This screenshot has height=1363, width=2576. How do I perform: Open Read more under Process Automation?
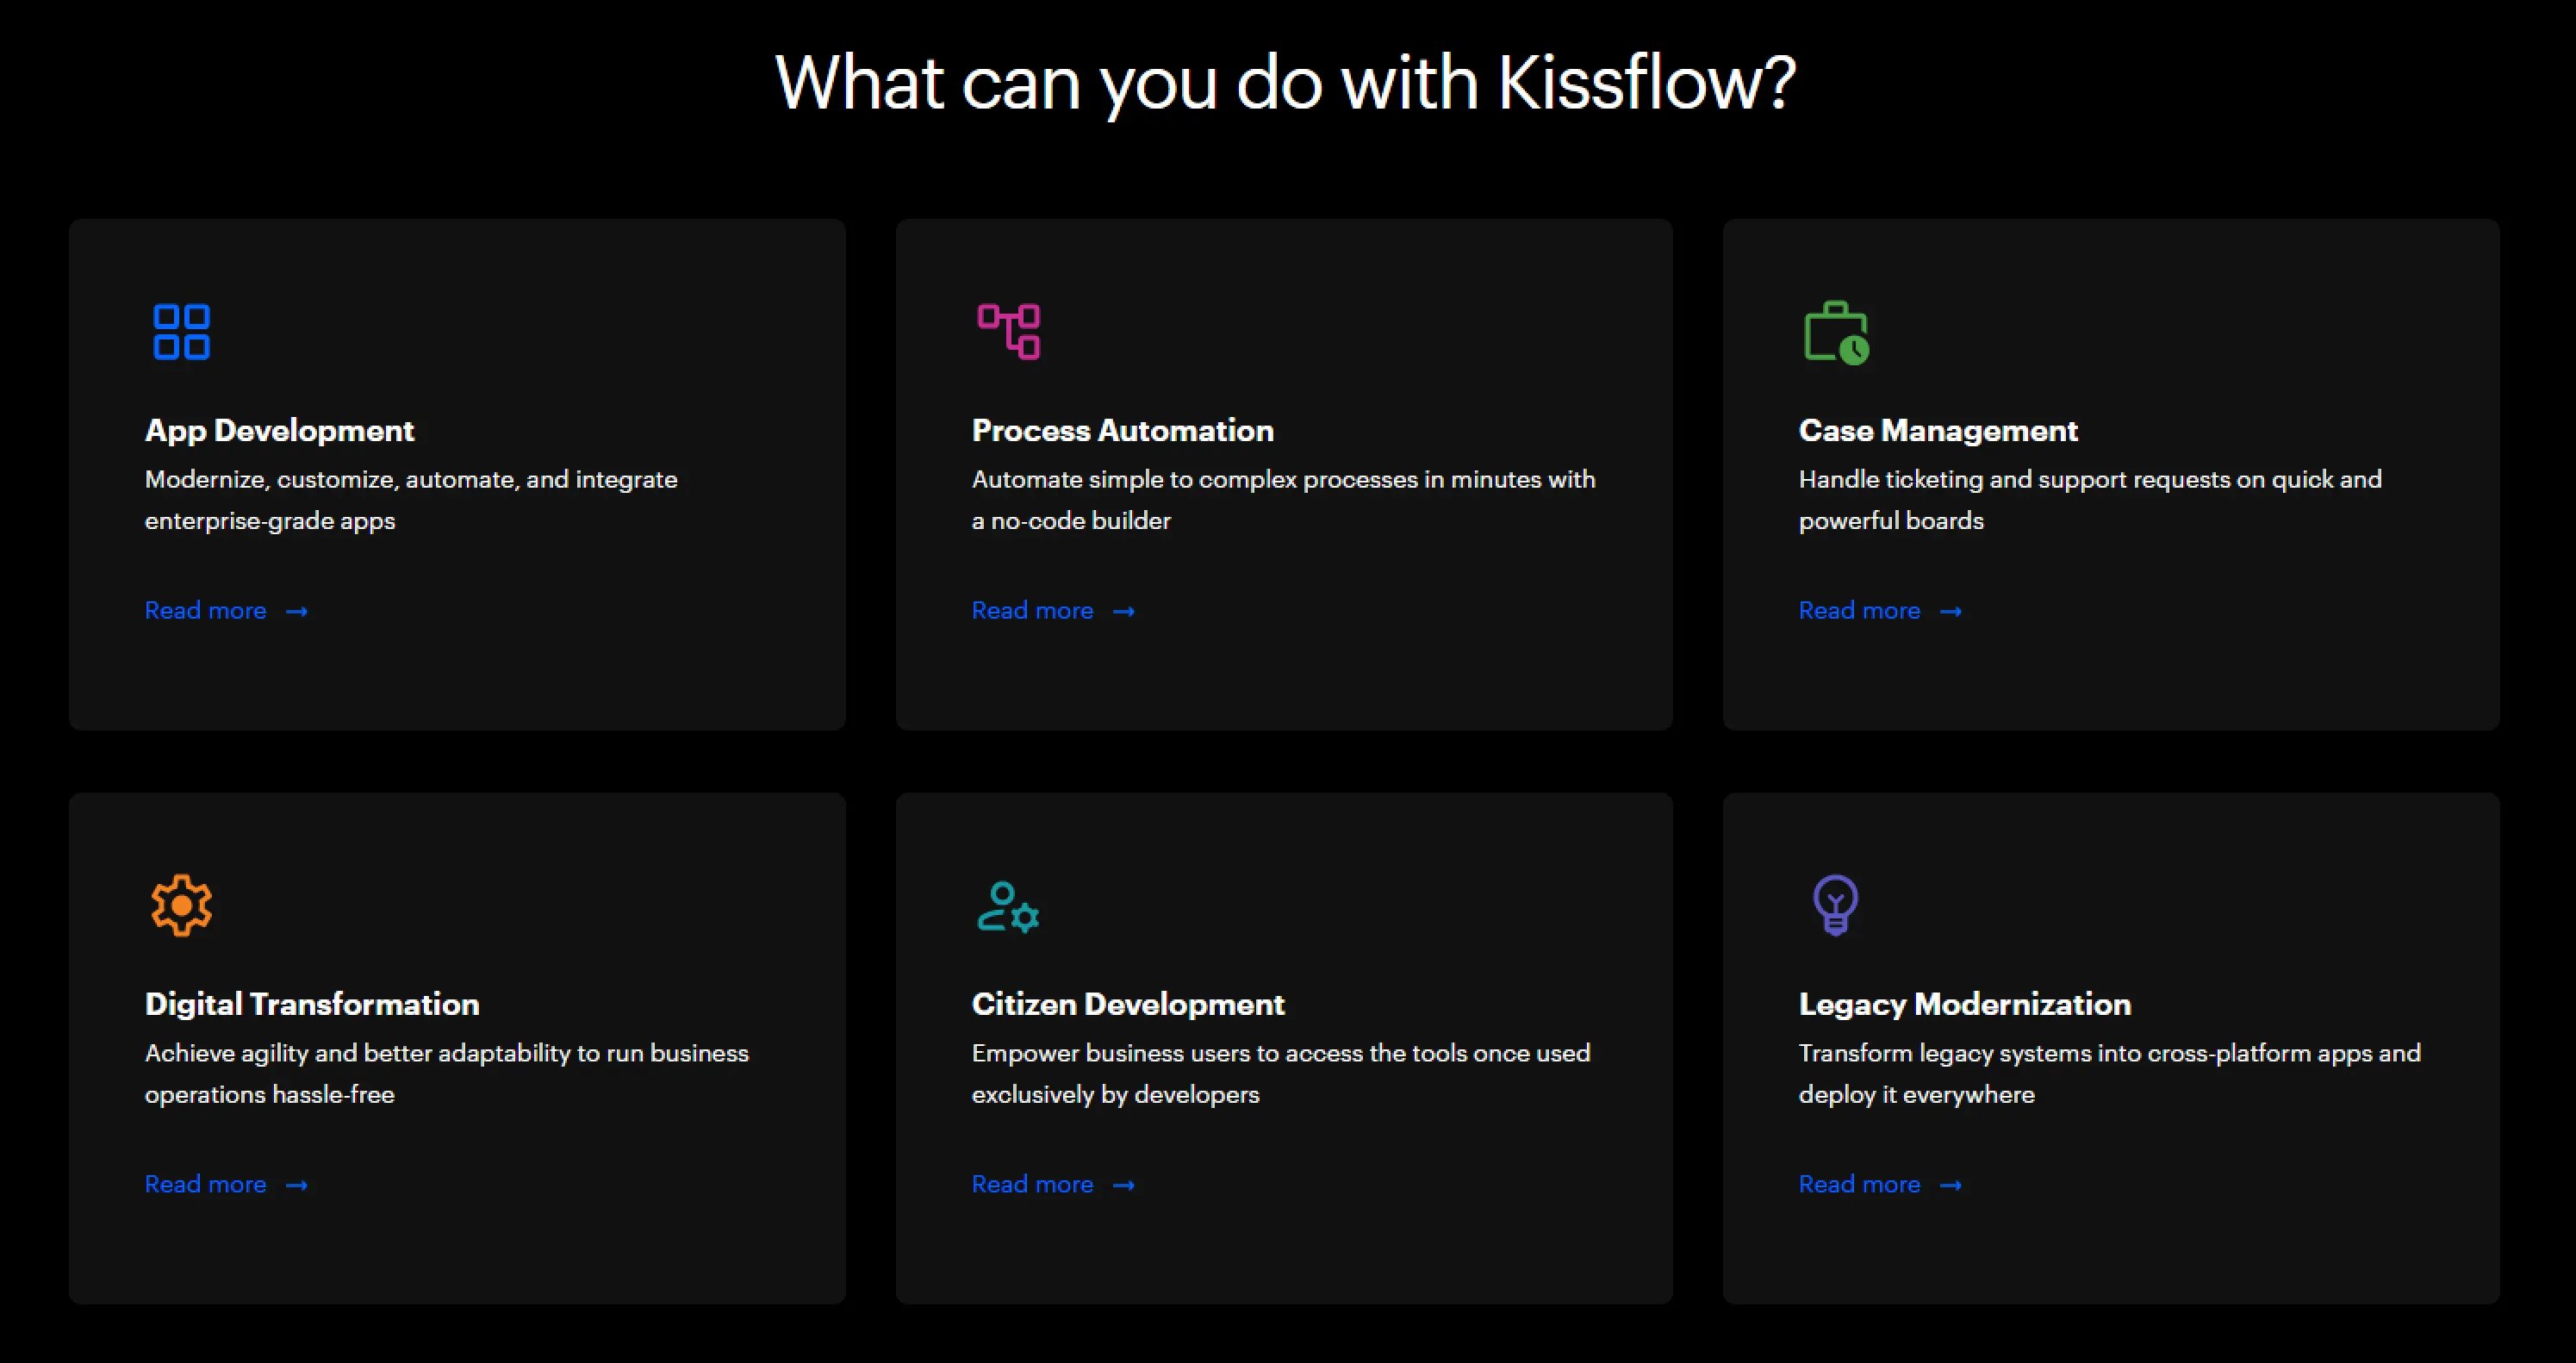(x=1032, y=610)
